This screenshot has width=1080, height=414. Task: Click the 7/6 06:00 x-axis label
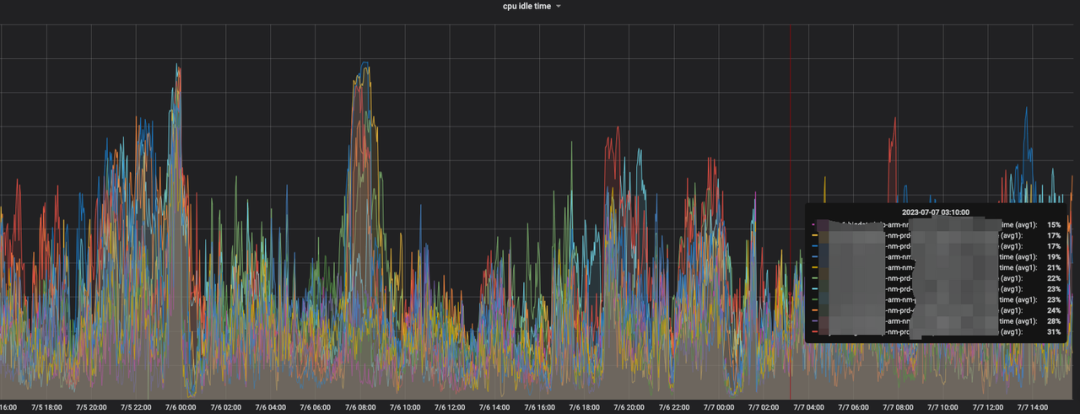[315, 407]
